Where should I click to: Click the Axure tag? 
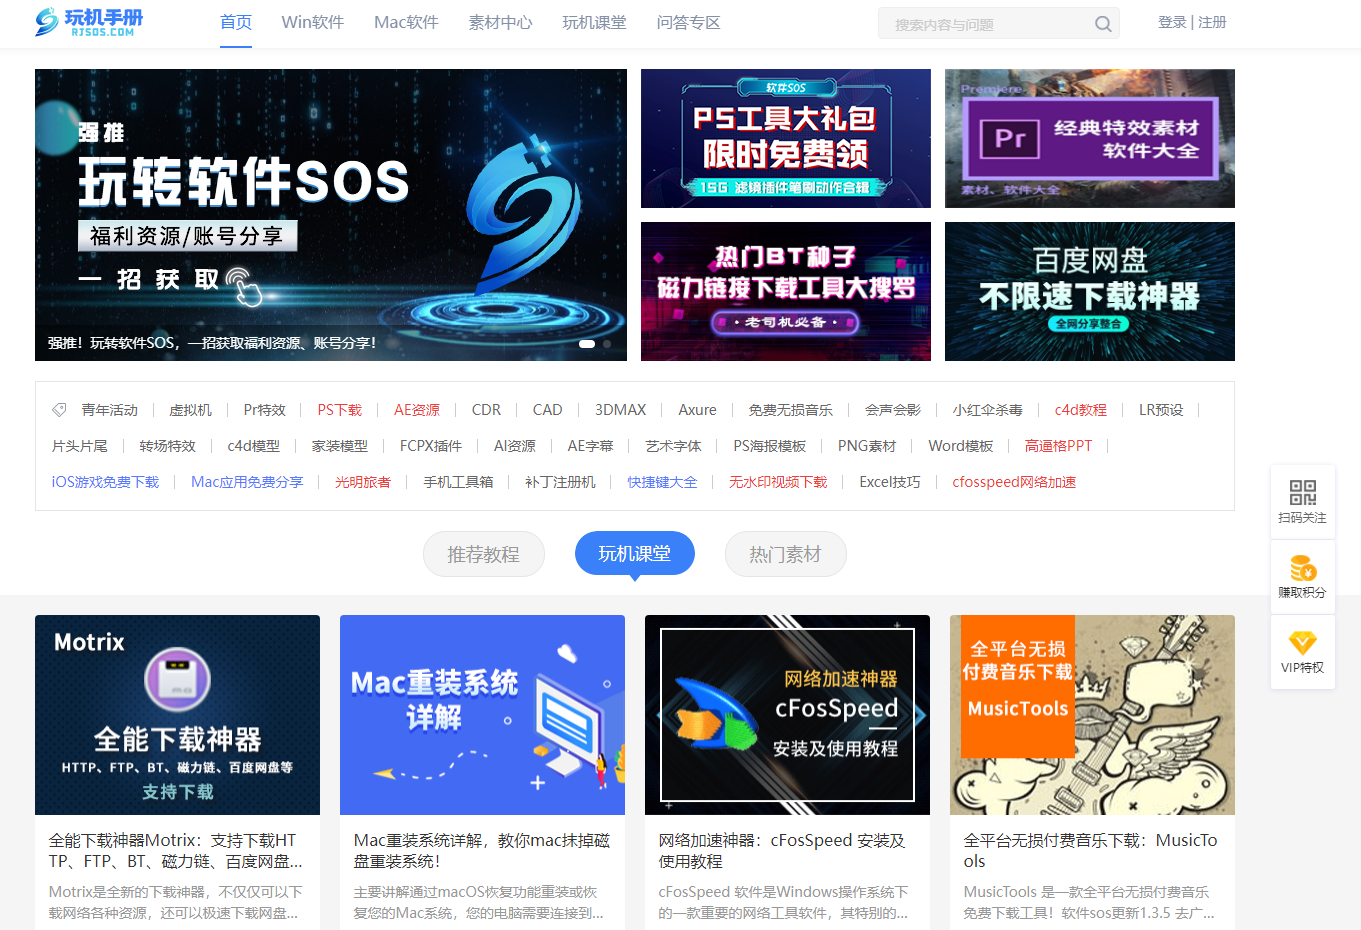698,410
